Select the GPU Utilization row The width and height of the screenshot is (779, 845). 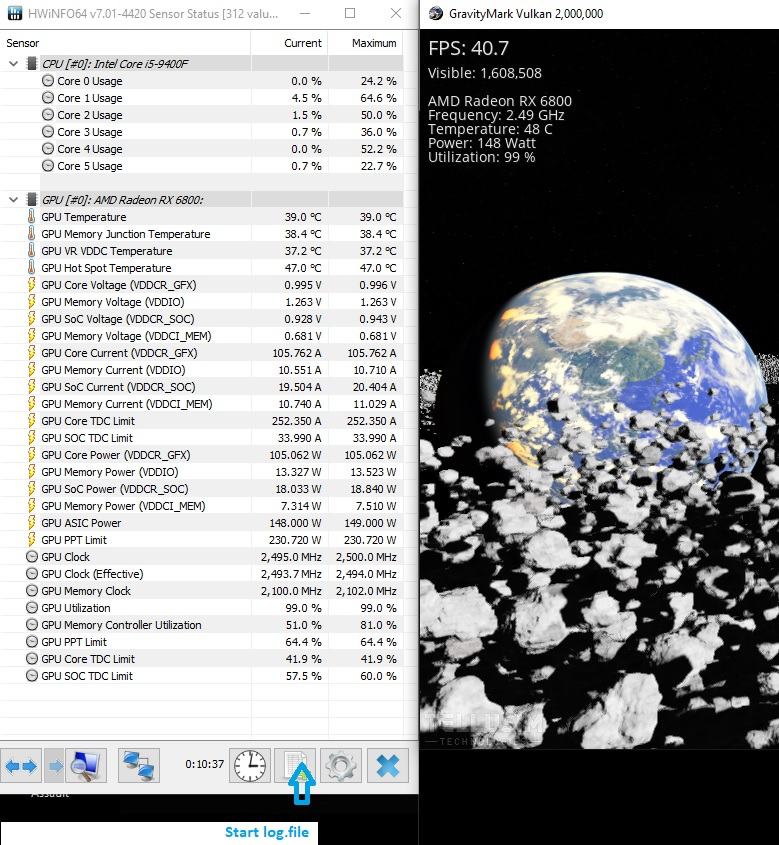201,607
